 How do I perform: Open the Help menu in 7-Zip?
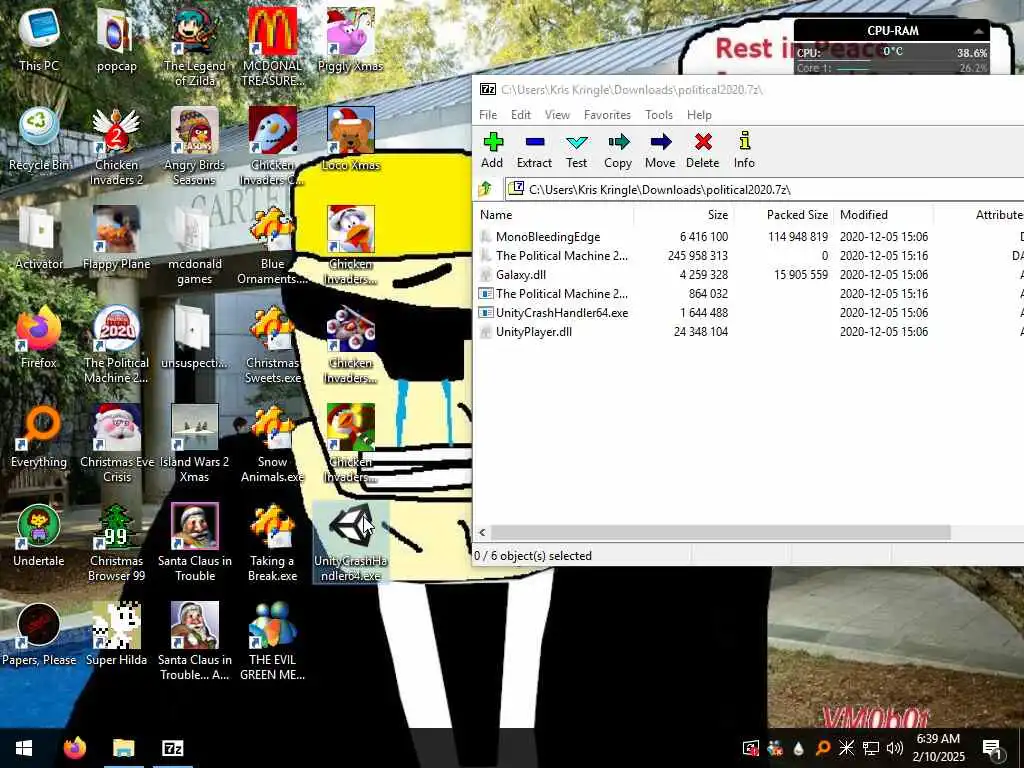(699, 115)
